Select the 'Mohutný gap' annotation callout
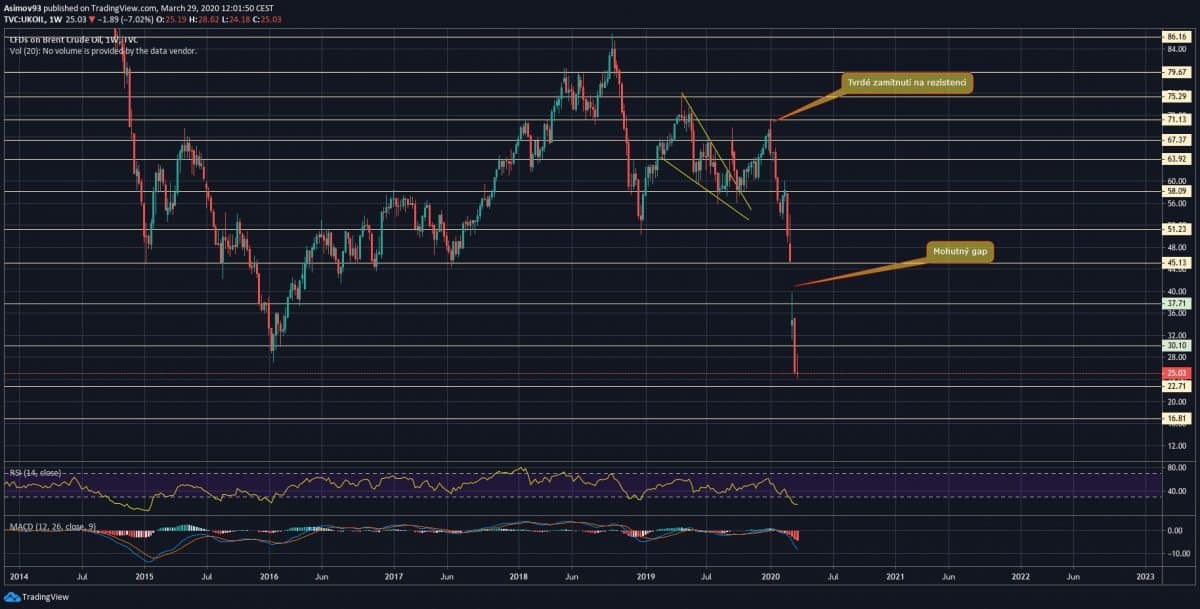 tap(961, 250)
